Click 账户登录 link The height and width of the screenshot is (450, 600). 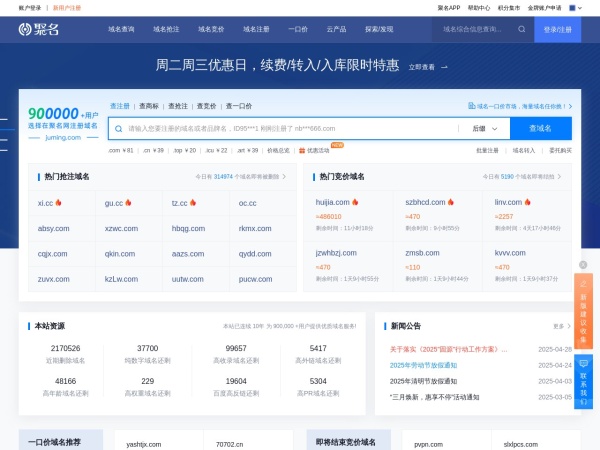point(30,8)
